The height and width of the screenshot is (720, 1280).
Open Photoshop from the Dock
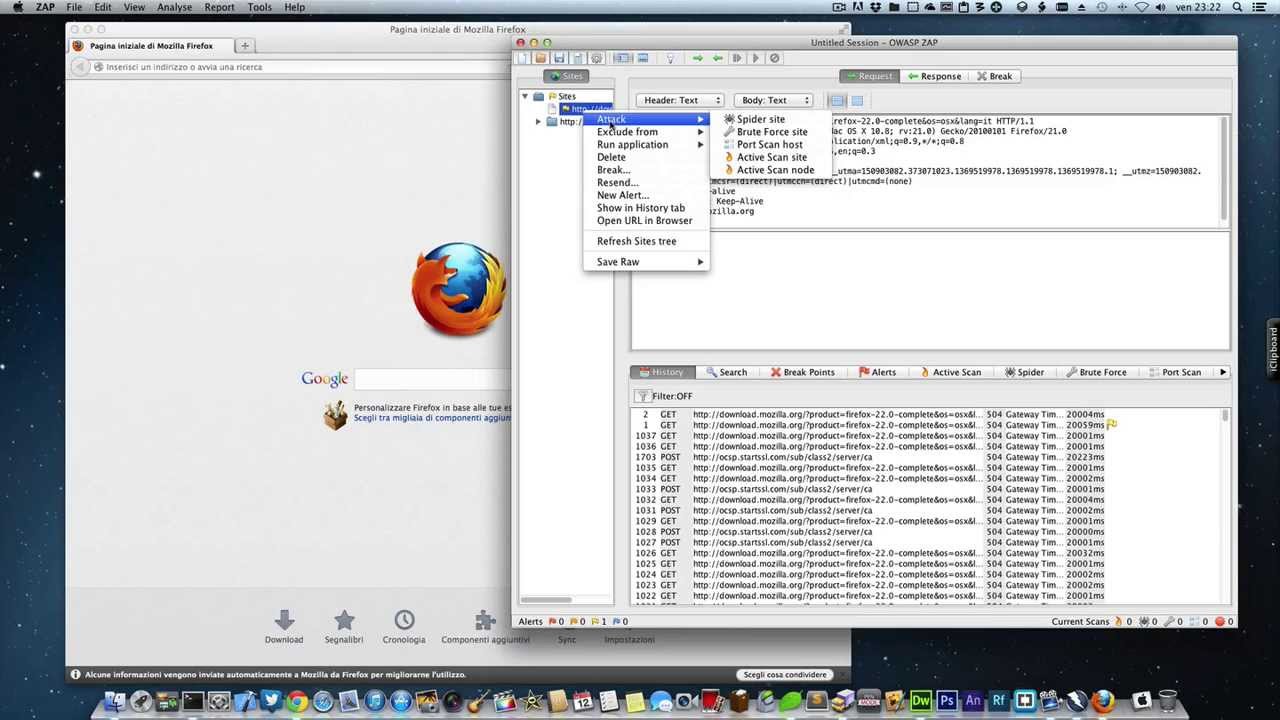pyautogui.click(x=946, y=701)
